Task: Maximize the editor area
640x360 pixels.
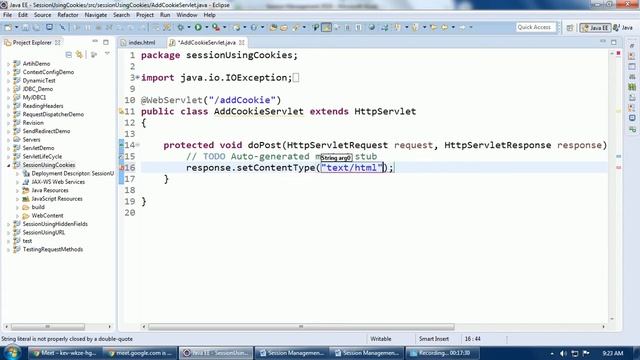Action: pyautogui.click(x=614, y=42)
